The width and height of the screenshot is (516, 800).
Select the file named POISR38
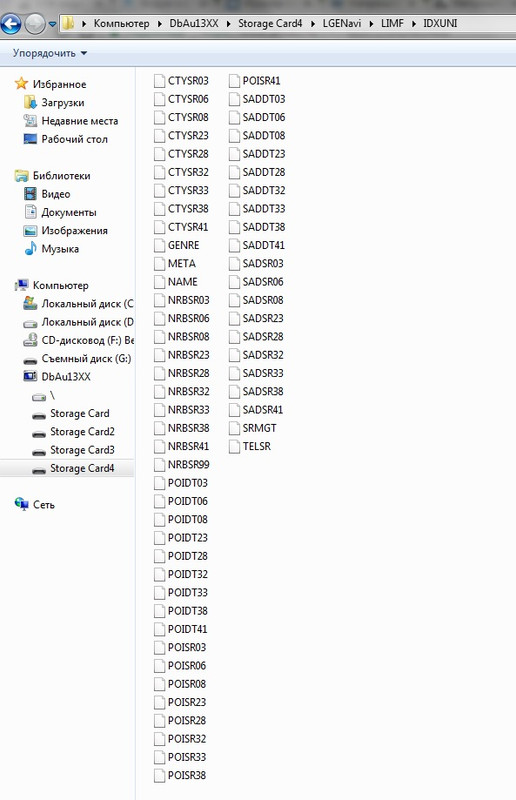[187, 776]
